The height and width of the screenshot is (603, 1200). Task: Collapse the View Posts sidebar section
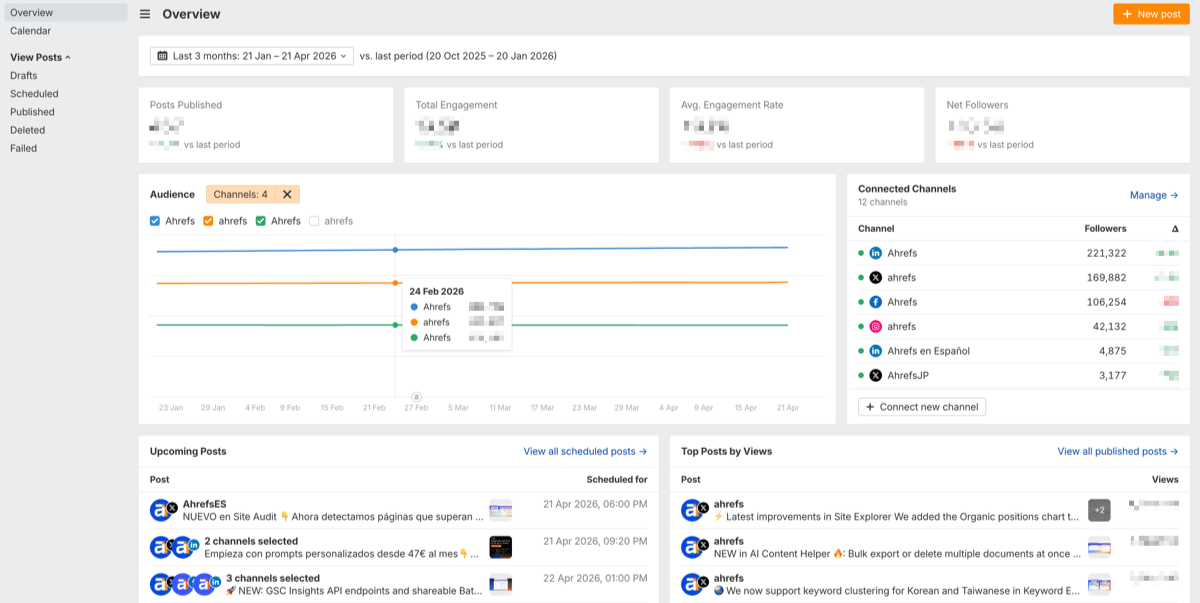point(40,57)
